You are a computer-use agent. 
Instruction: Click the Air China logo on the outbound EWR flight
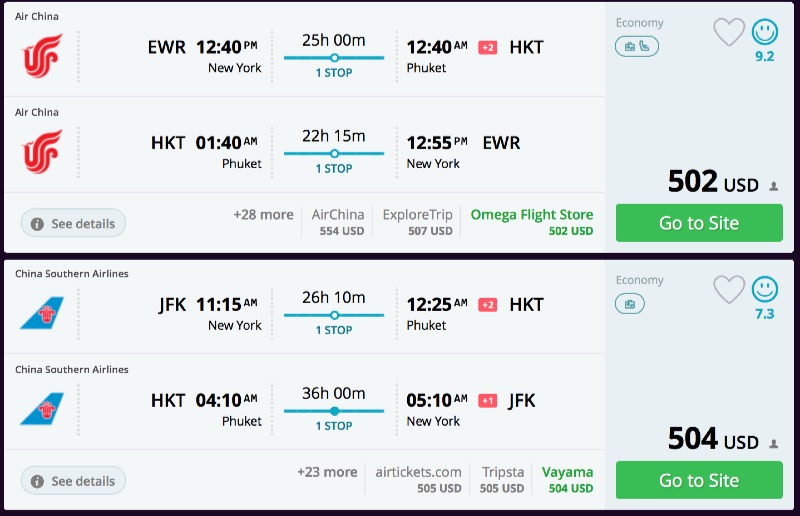tap(43, 56)
